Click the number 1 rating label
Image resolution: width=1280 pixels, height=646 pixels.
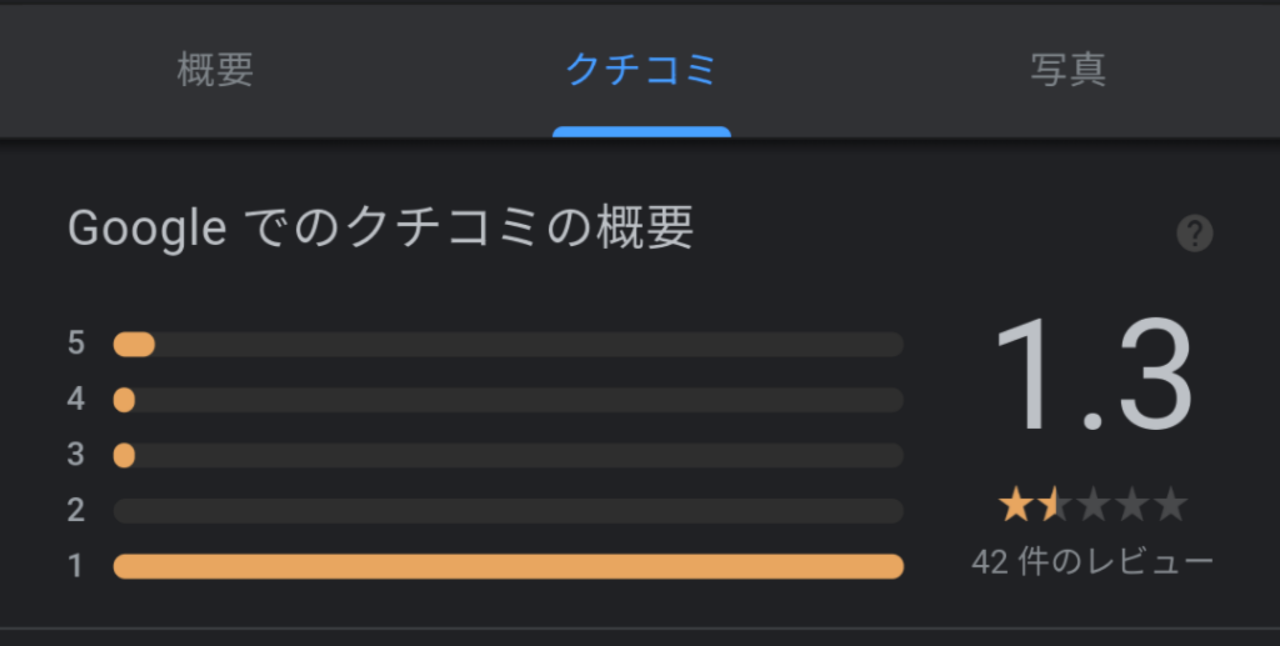[x=76, y=567]
